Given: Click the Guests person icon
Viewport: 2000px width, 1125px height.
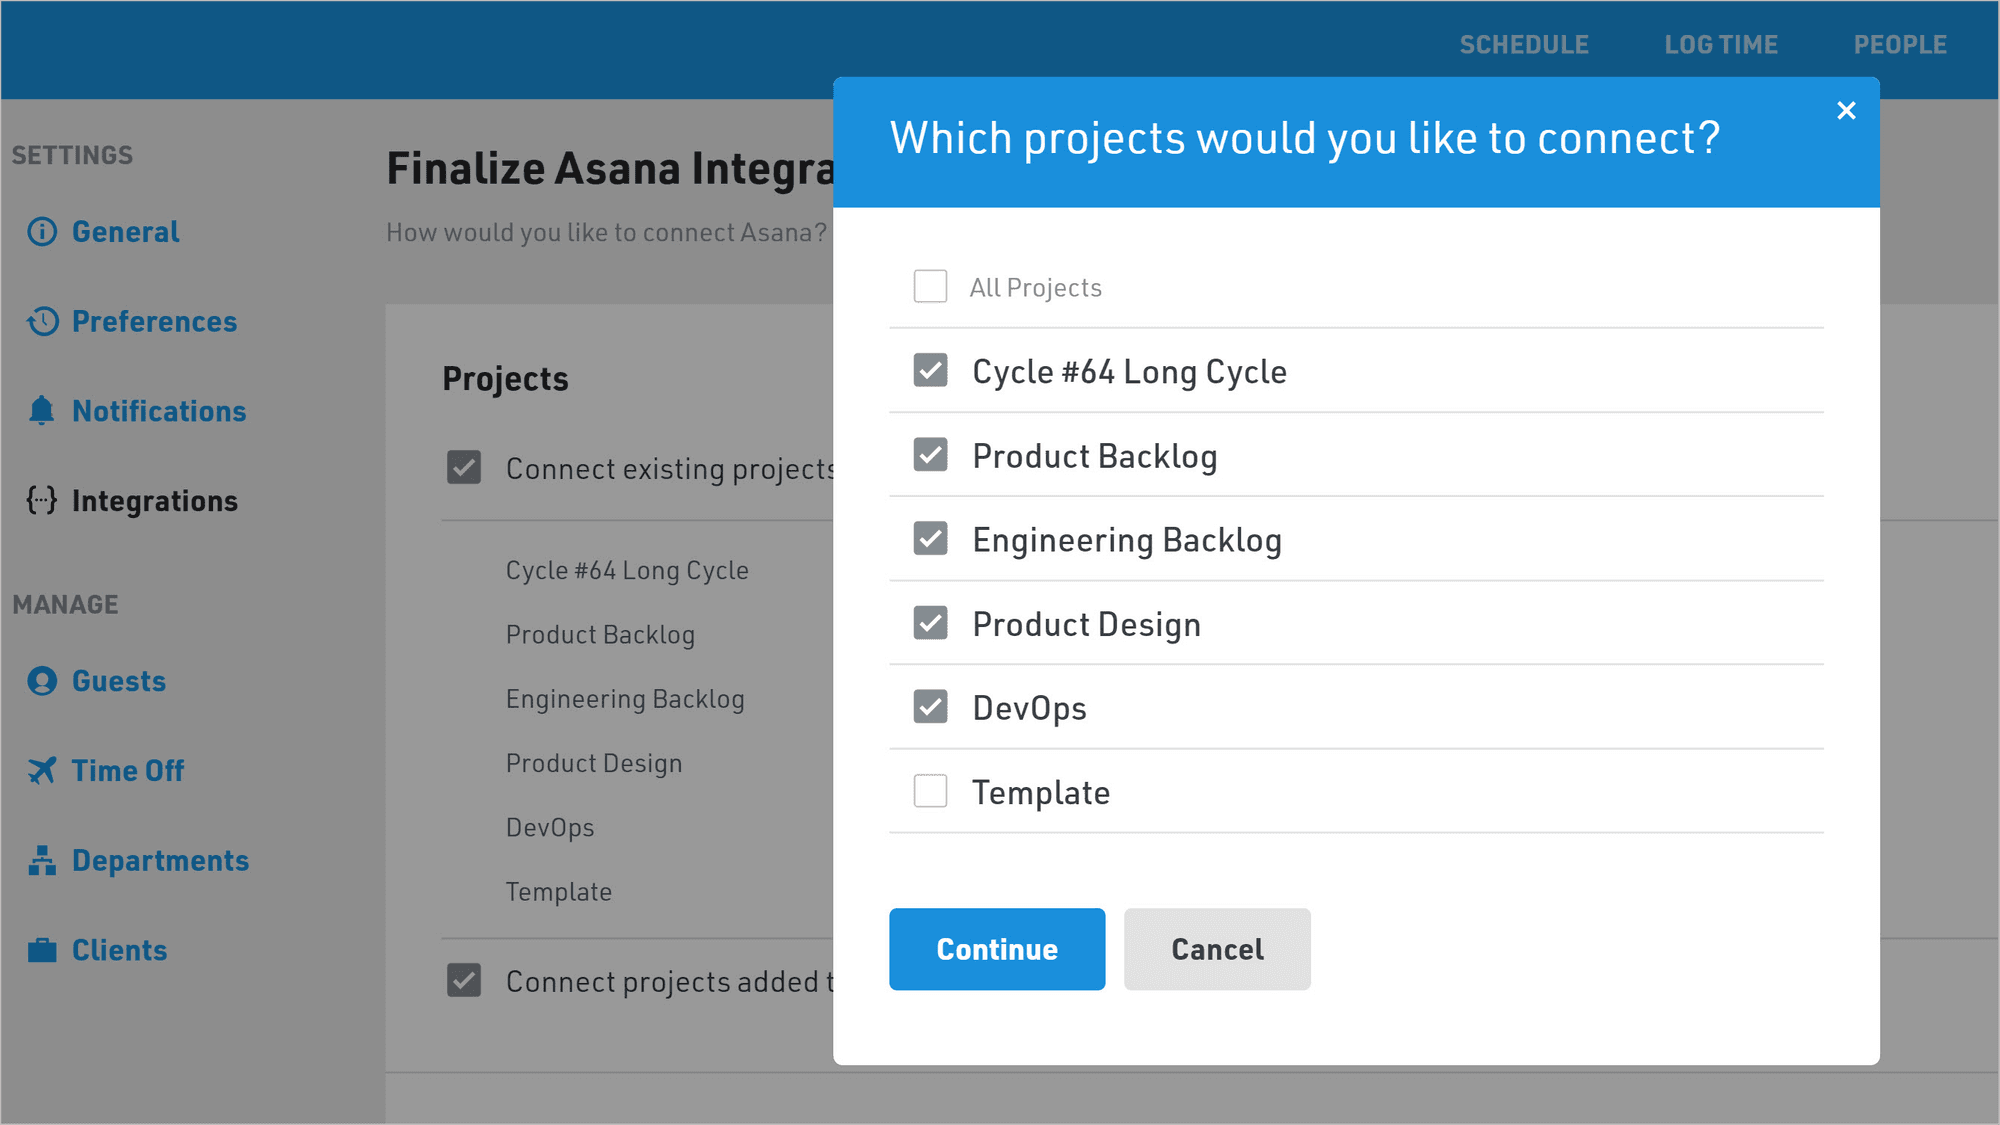Looking at the screenshot, I should pyautogui.click(x=42, y=681).
